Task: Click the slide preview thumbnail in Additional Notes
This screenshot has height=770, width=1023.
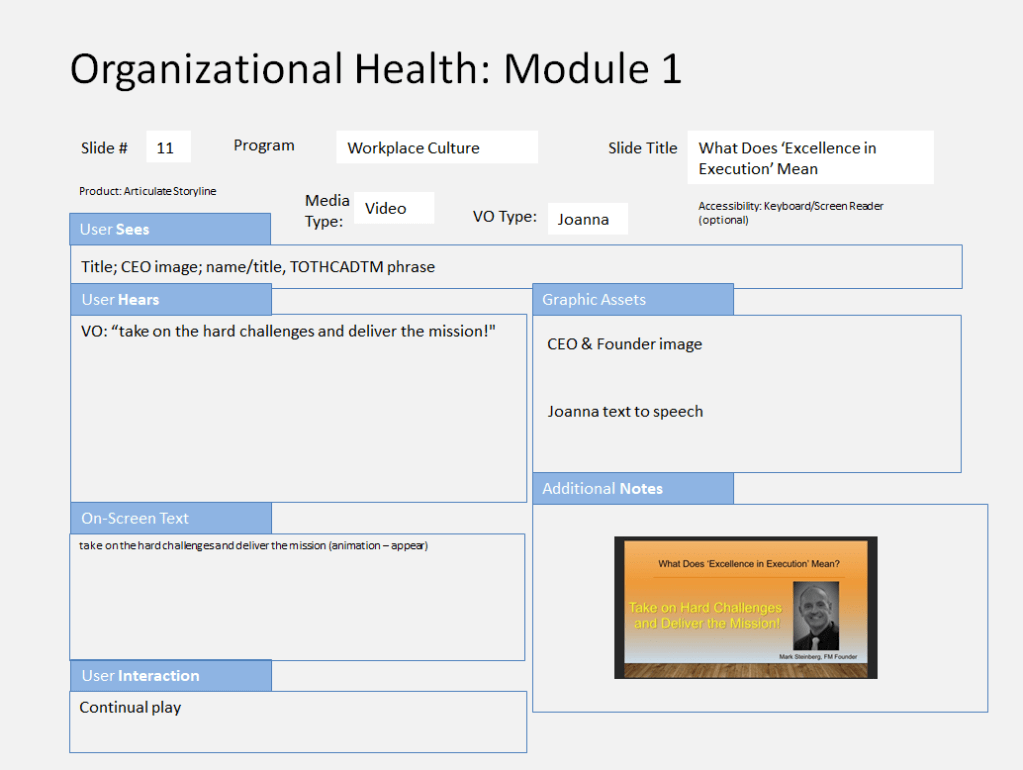Action: [745, 607]
